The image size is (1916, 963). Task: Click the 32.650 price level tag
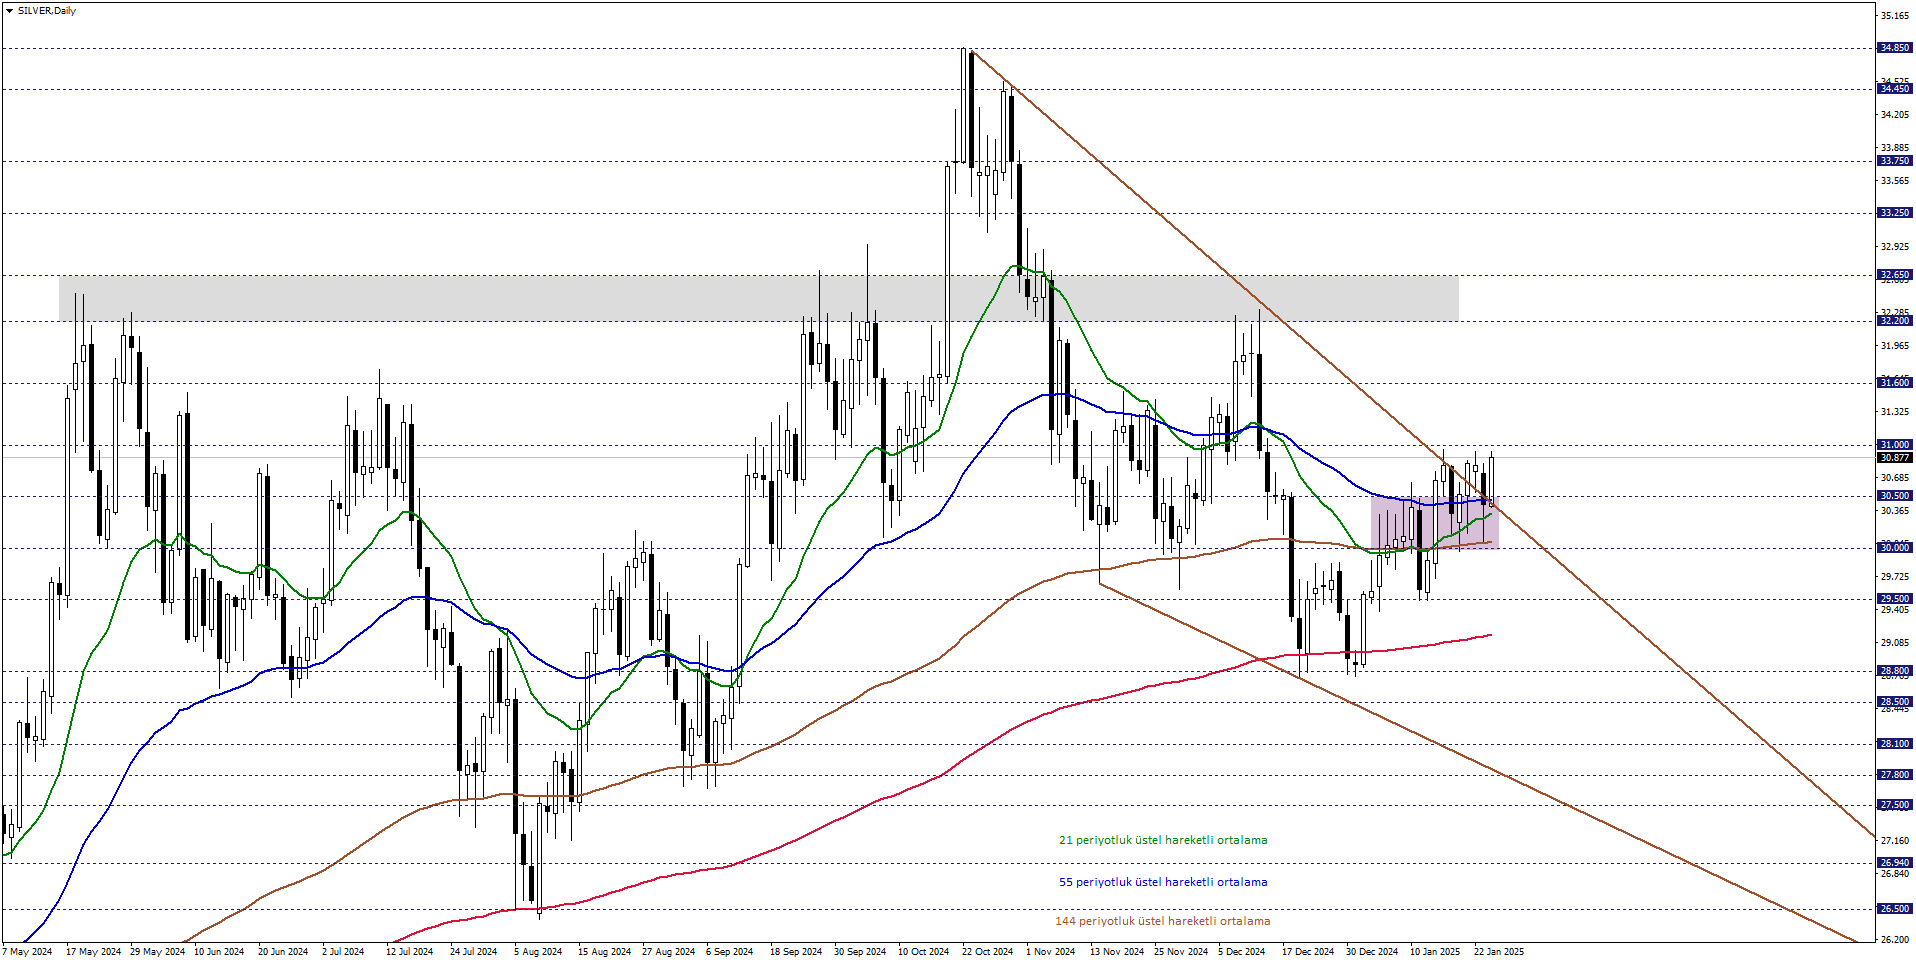(1895, 275)
